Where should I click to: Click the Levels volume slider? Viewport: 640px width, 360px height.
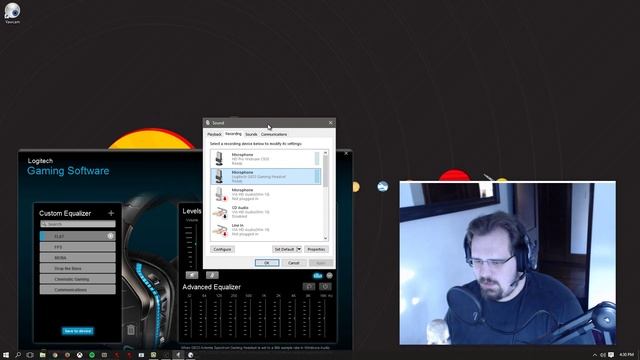(196, 244)
